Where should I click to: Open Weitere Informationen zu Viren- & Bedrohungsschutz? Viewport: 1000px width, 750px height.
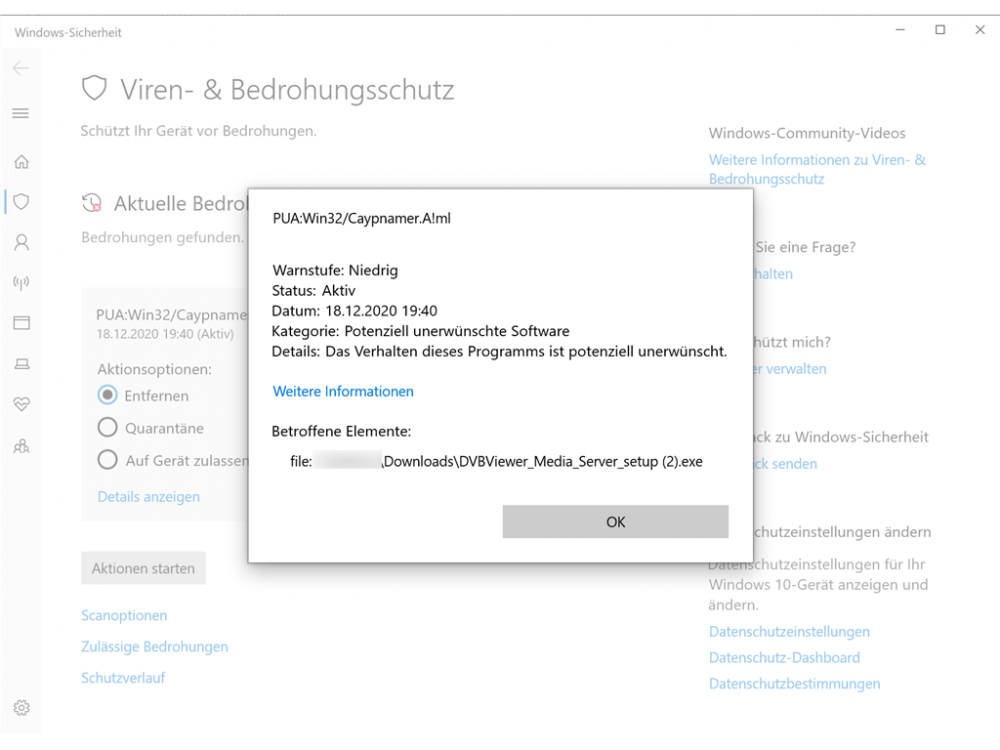(x=817, y=170)
